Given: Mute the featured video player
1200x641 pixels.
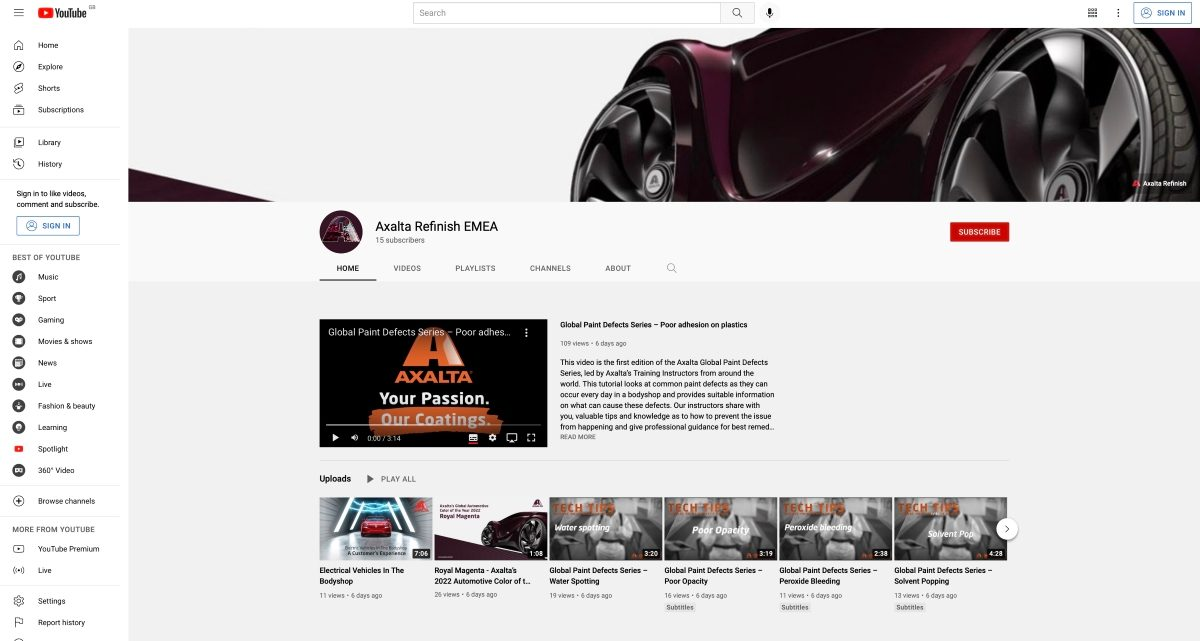Looking at the screenshot, I should [354, 438].
